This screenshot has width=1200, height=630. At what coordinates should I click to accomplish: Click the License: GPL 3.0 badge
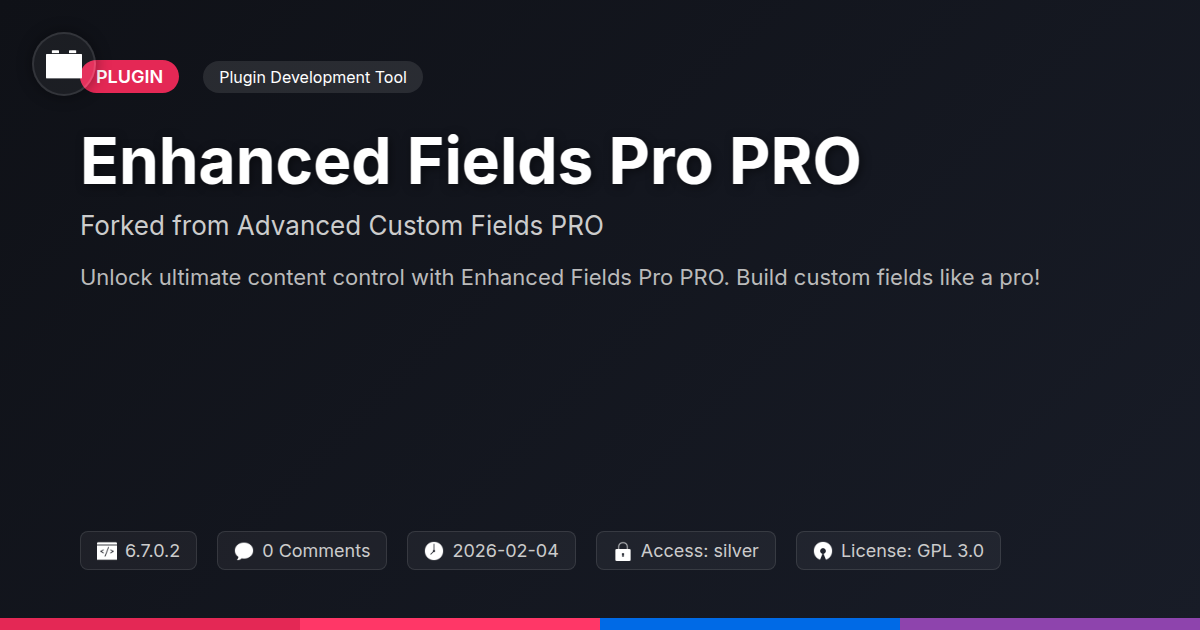click(898, 551)
